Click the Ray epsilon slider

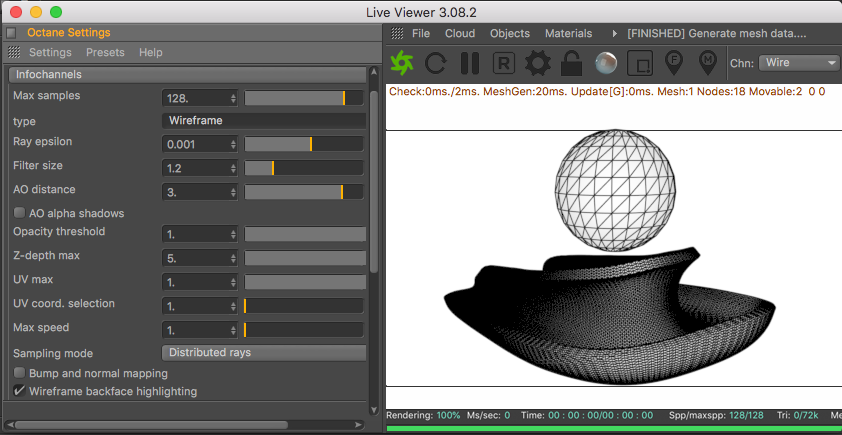tap(304, 144)
